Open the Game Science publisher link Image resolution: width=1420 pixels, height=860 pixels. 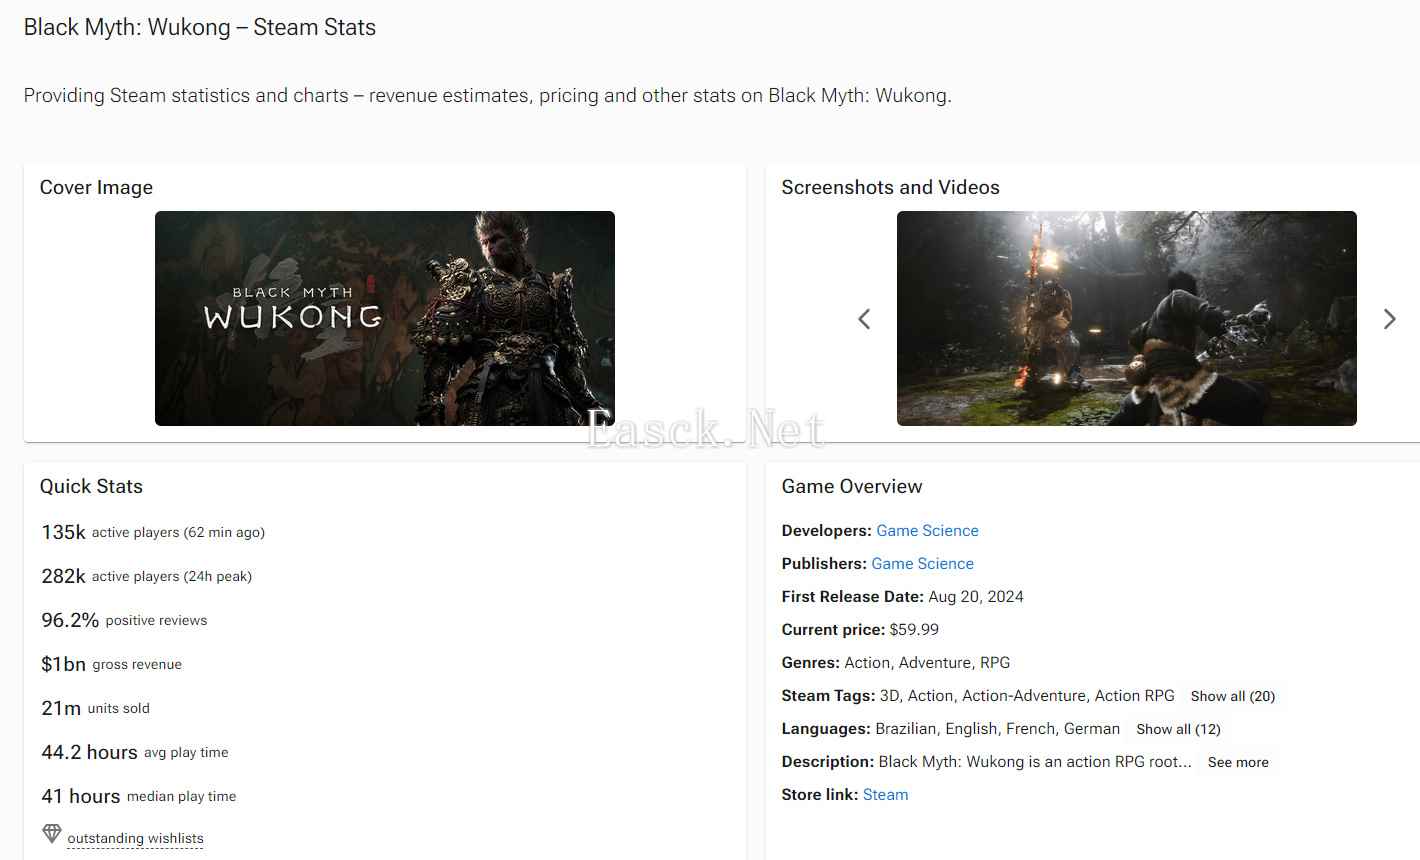point(922,564)
